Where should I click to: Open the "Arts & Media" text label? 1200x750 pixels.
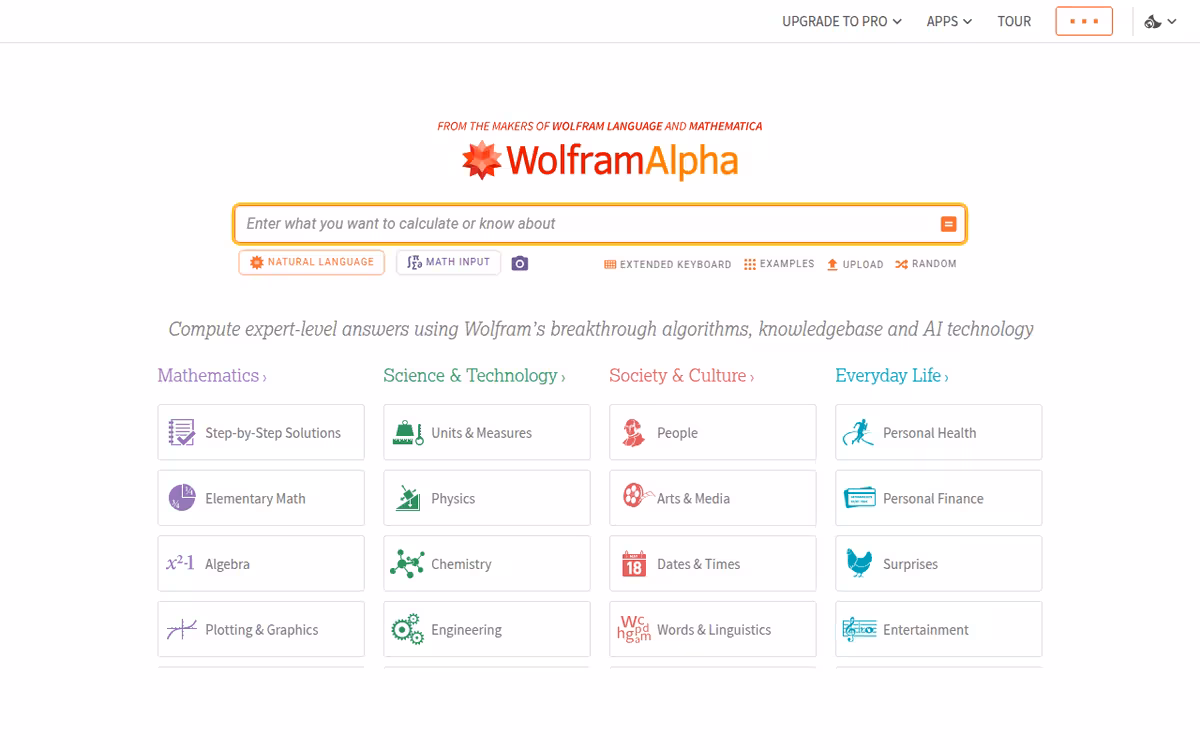tap(693, 499)
